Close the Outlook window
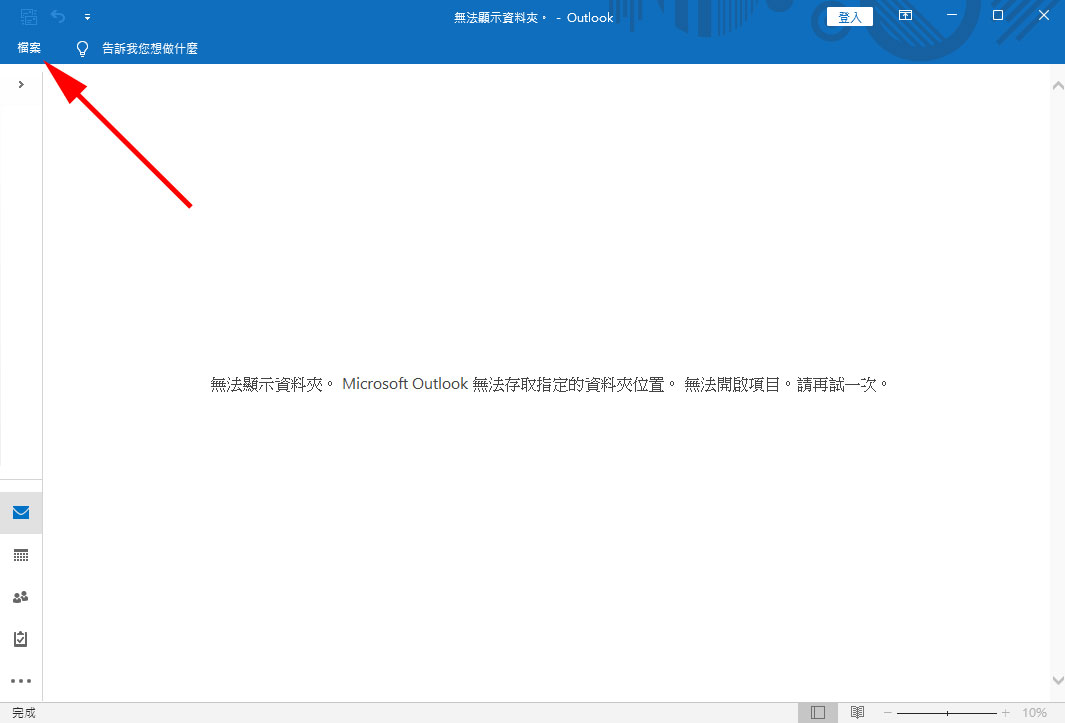Viewport: 1065px width, 723px height. tap(1044, 15)
